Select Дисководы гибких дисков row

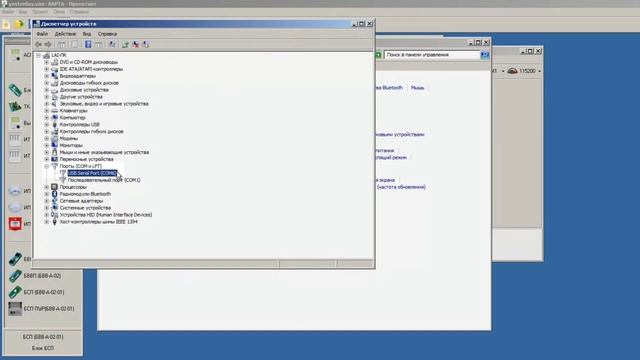89,83
